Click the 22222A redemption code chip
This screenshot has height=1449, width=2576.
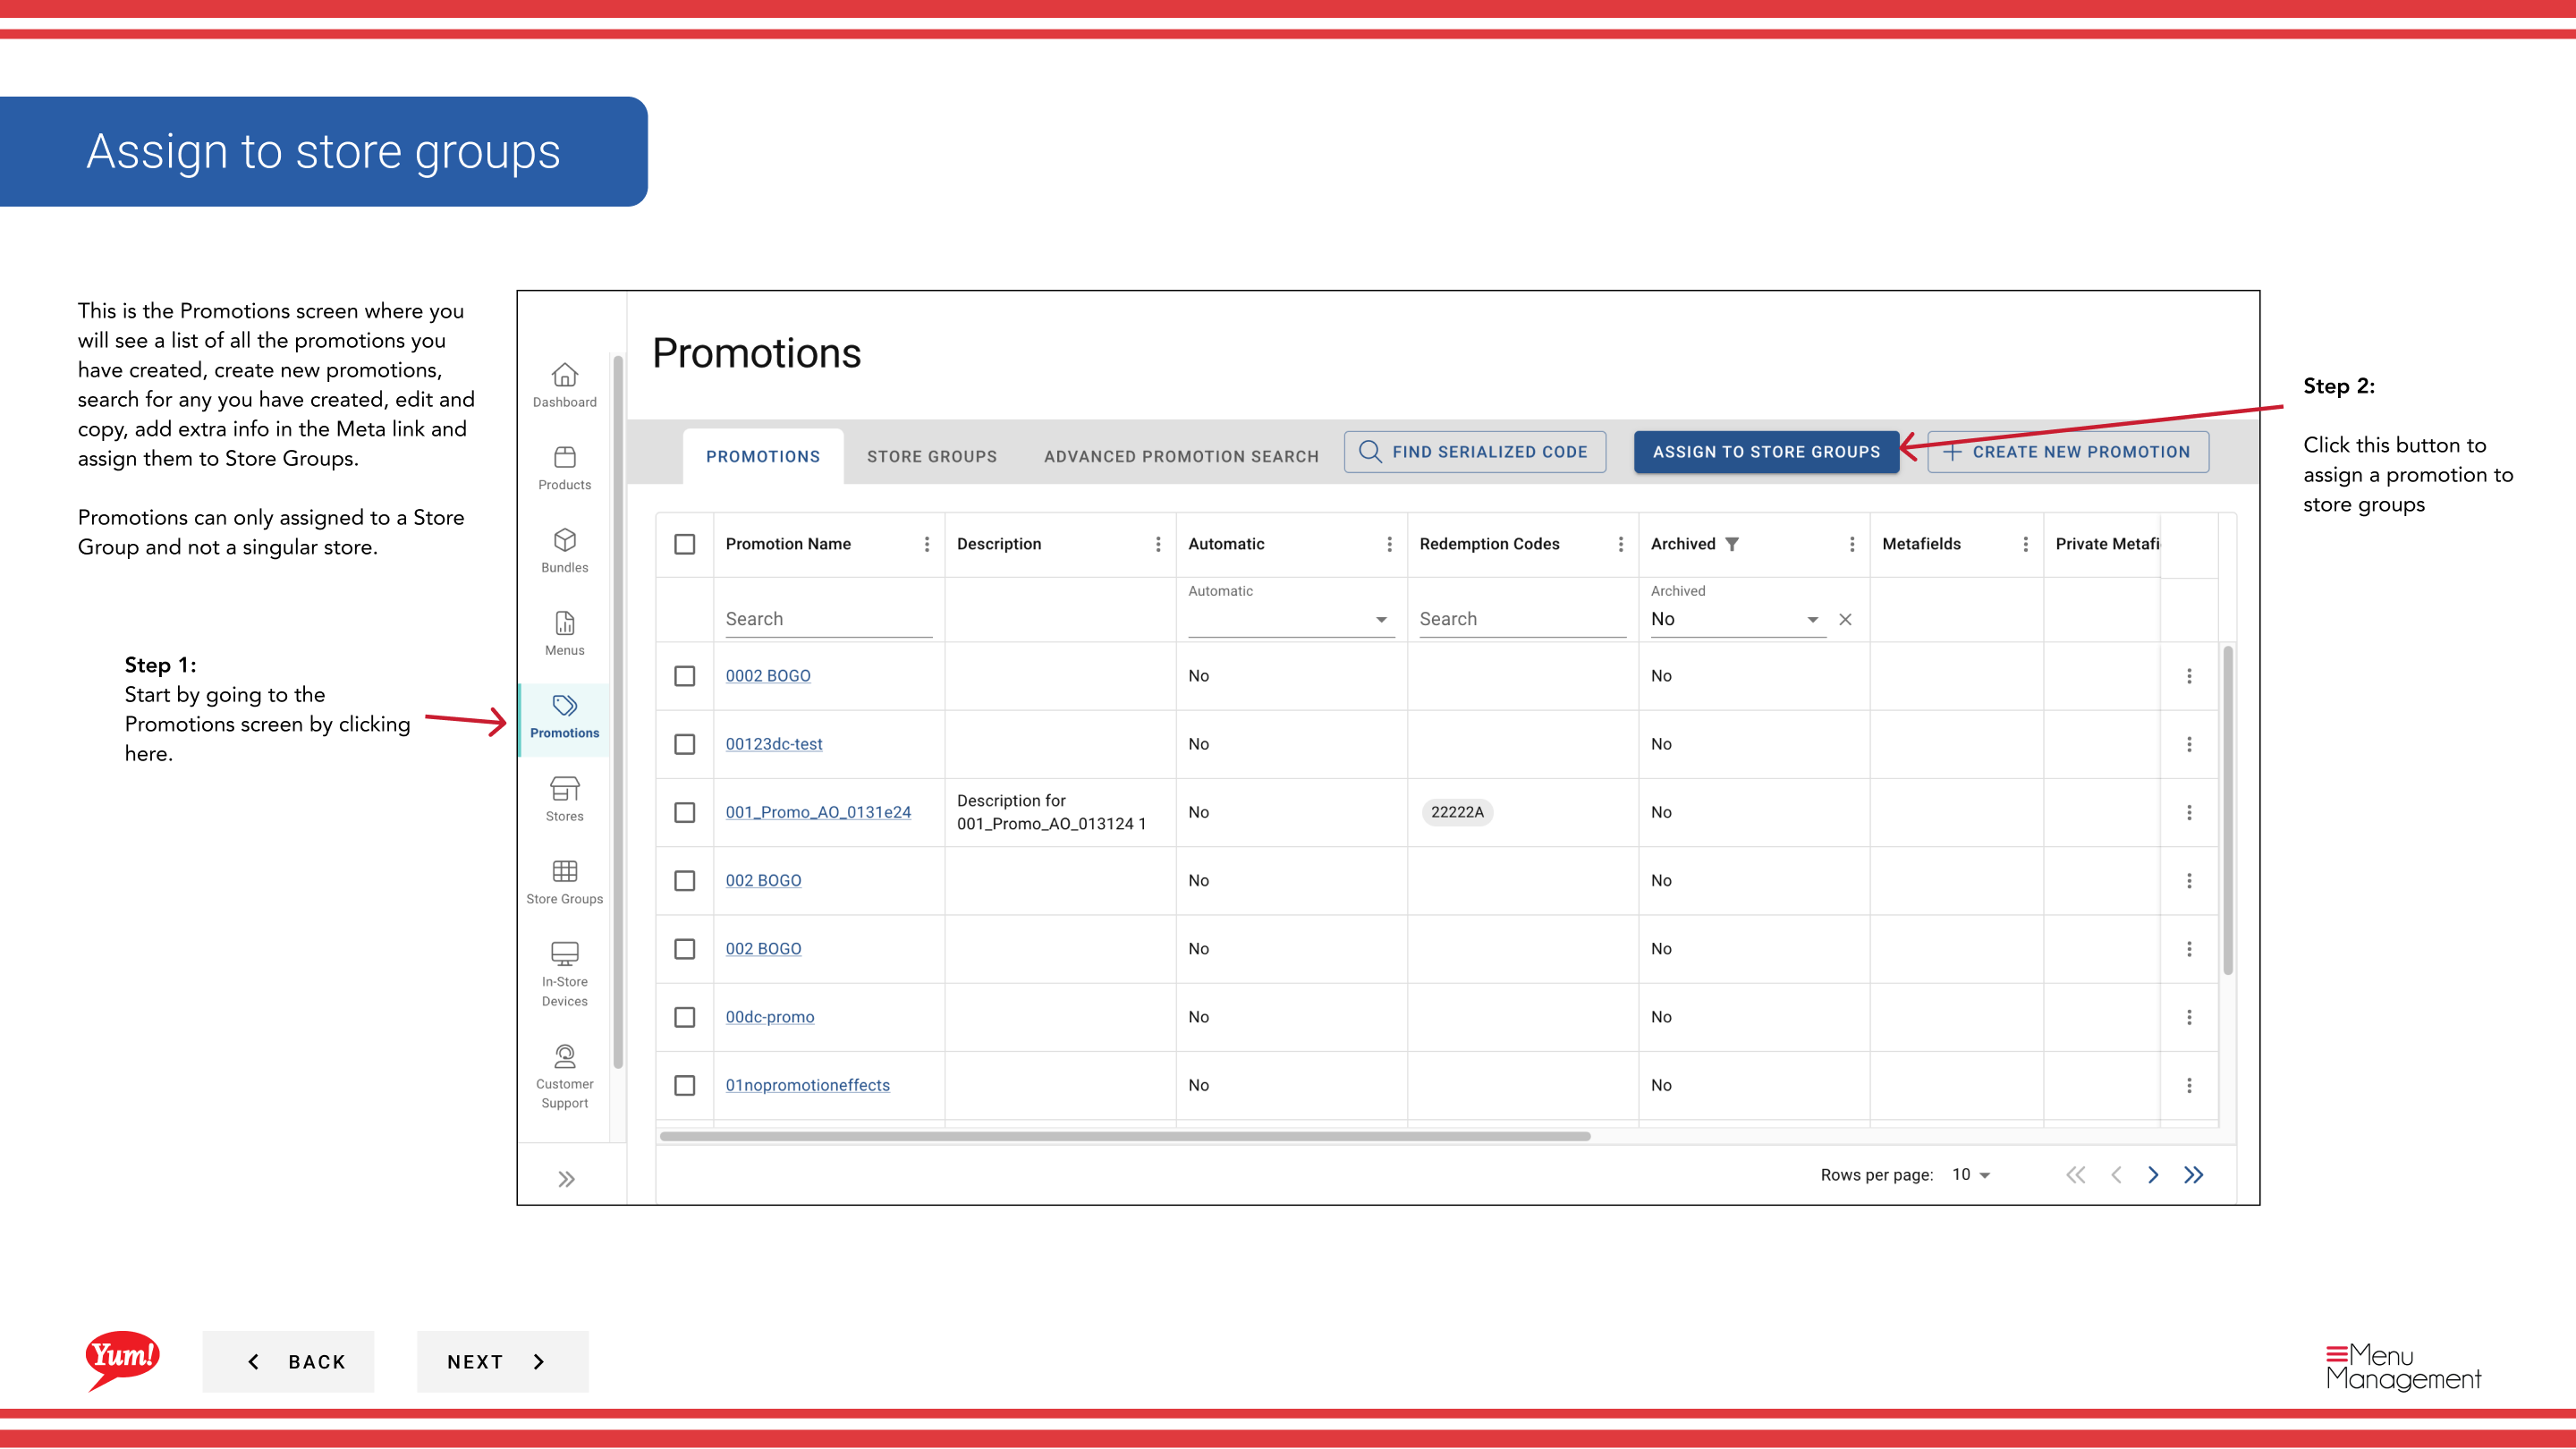click(x=1457, y=812)
